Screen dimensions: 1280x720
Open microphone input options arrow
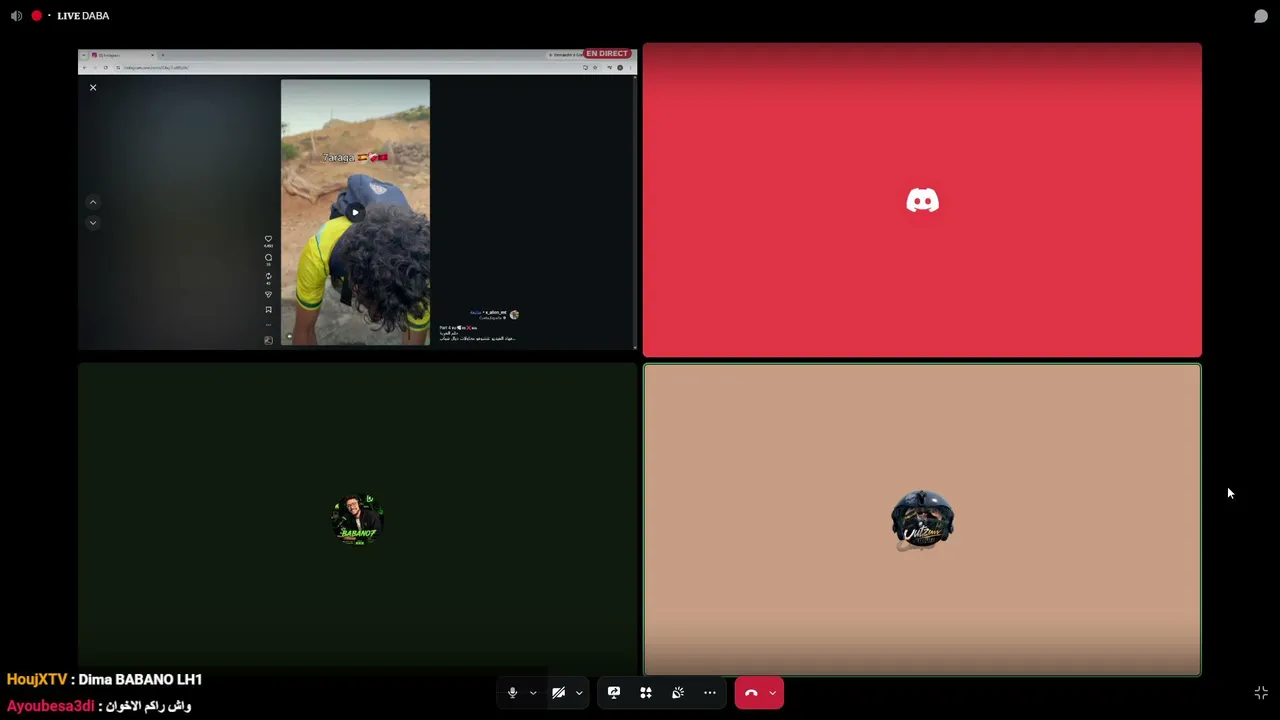pyautogui.click(x=533, y=693)
